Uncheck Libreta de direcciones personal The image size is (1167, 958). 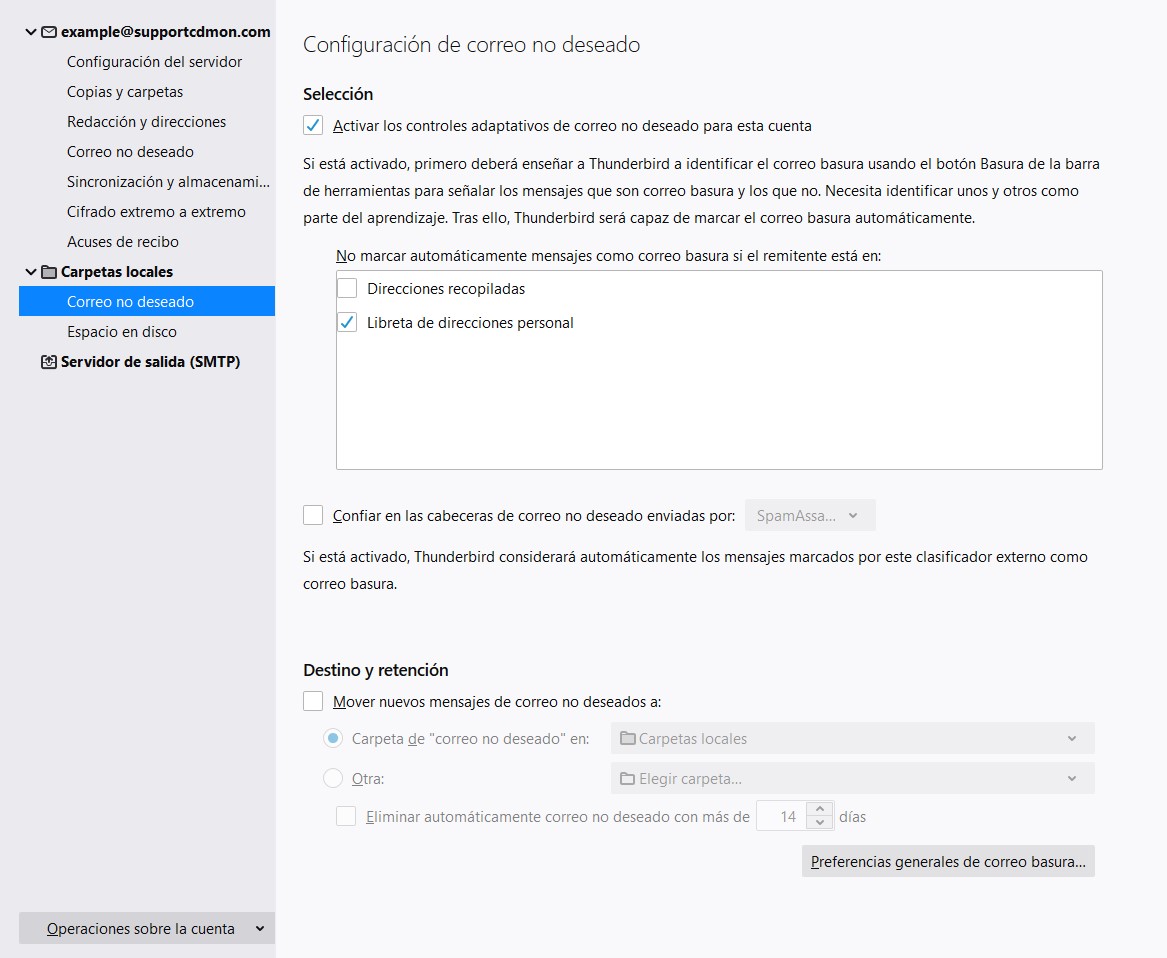coord(347,323)
